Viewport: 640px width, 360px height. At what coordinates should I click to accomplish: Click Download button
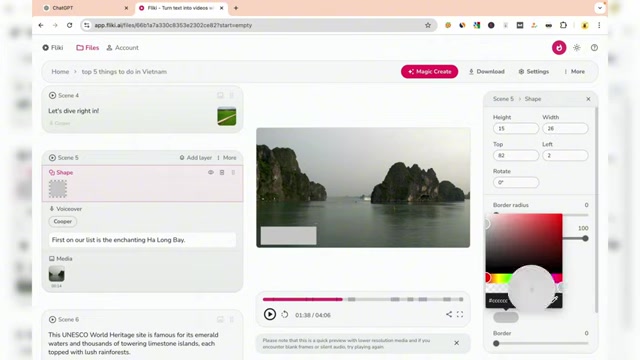(x=487, y=71)
